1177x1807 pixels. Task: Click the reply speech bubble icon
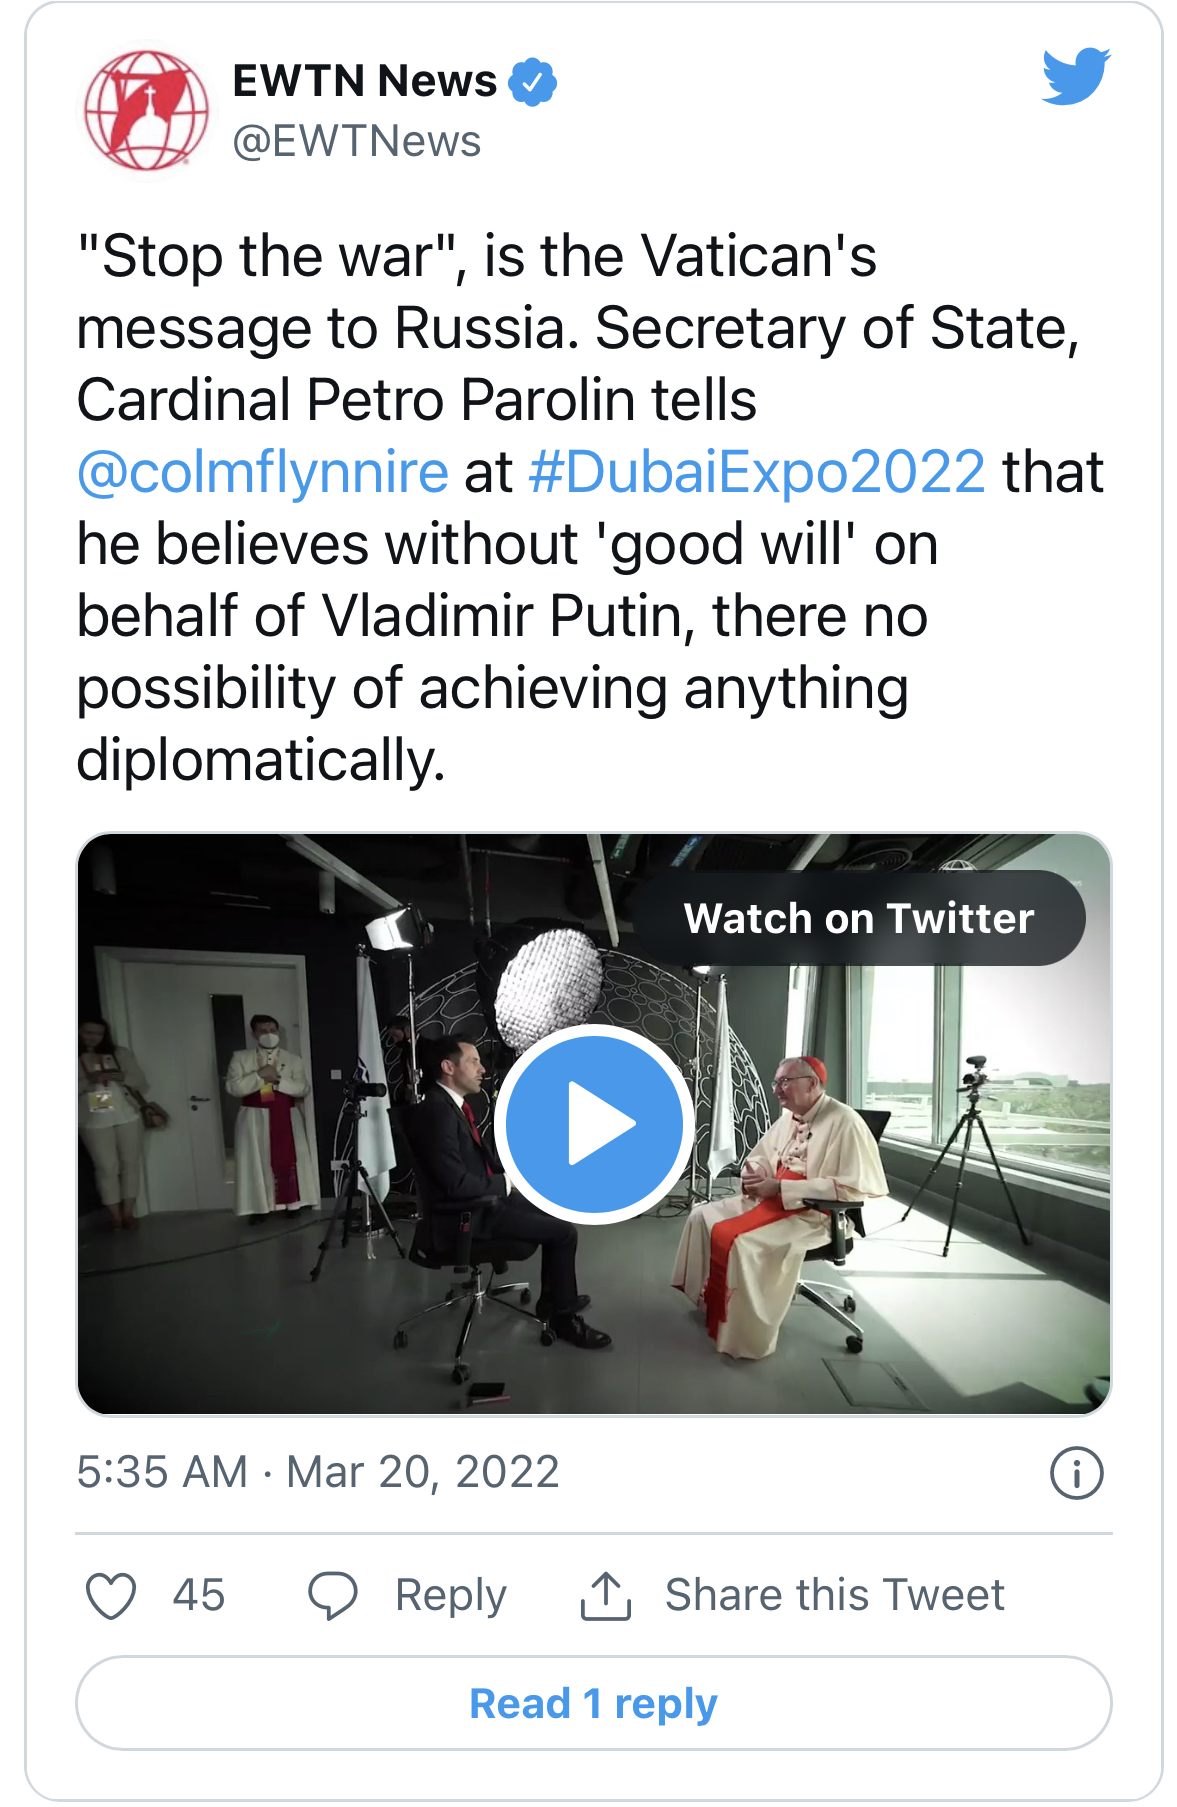pyautogui.click(x=333, y=1595)
